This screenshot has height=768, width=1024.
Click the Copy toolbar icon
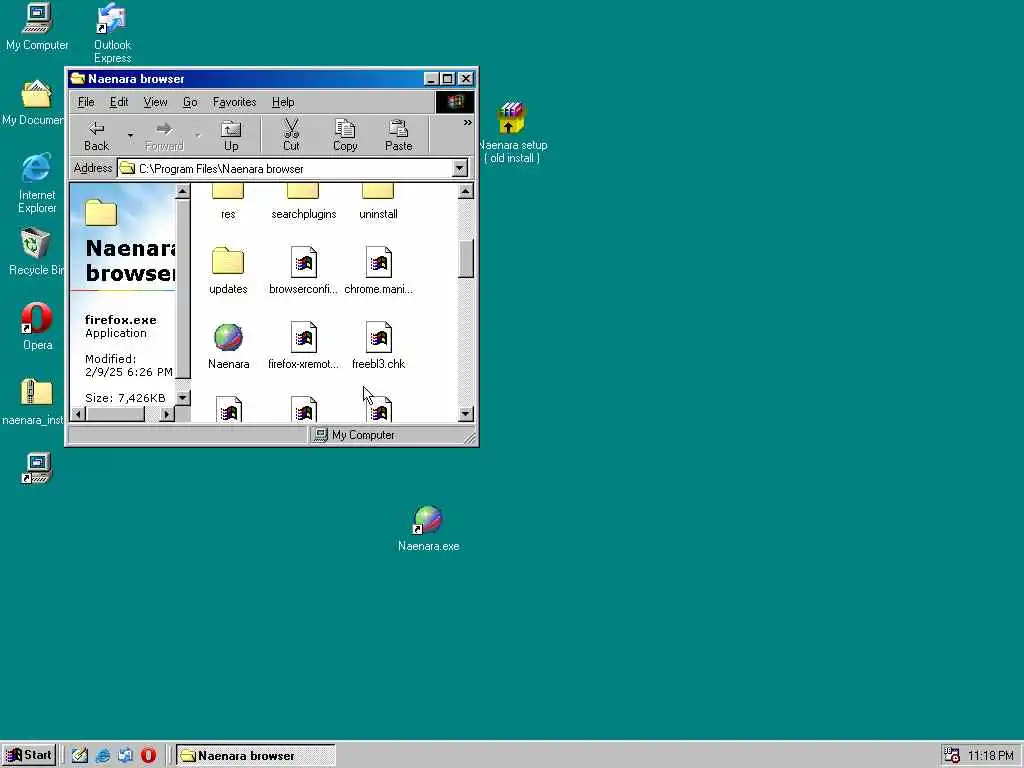click(345, 136)
